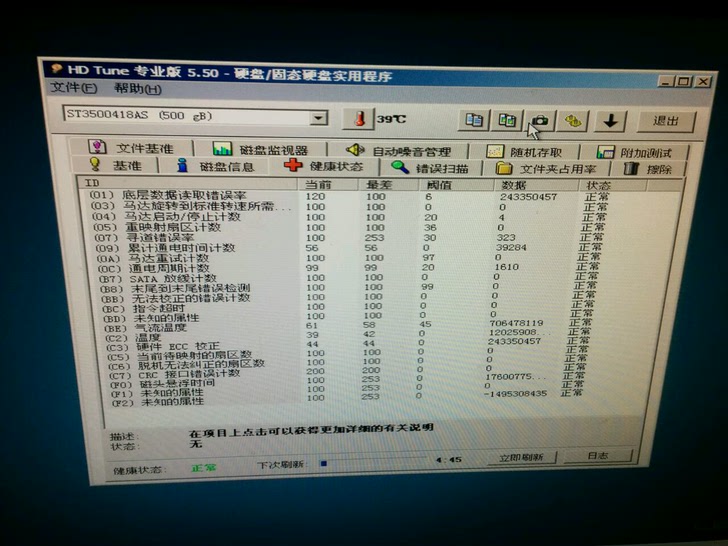Switch to the 文件夹占用率 tab
Viewport: 728px width, 546px height.
coord(546,169)
